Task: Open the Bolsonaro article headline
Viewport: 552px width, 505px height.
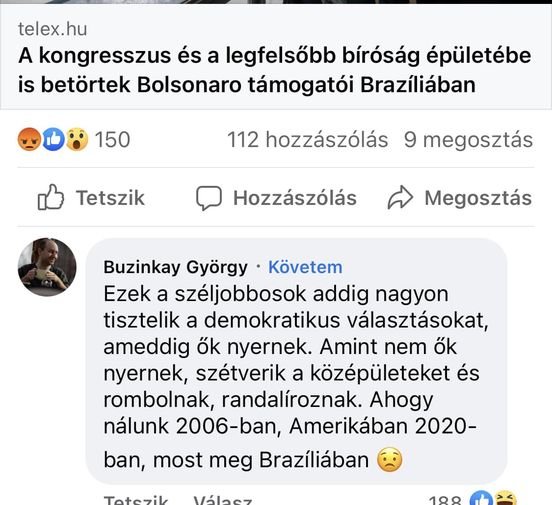Action: 274,70
